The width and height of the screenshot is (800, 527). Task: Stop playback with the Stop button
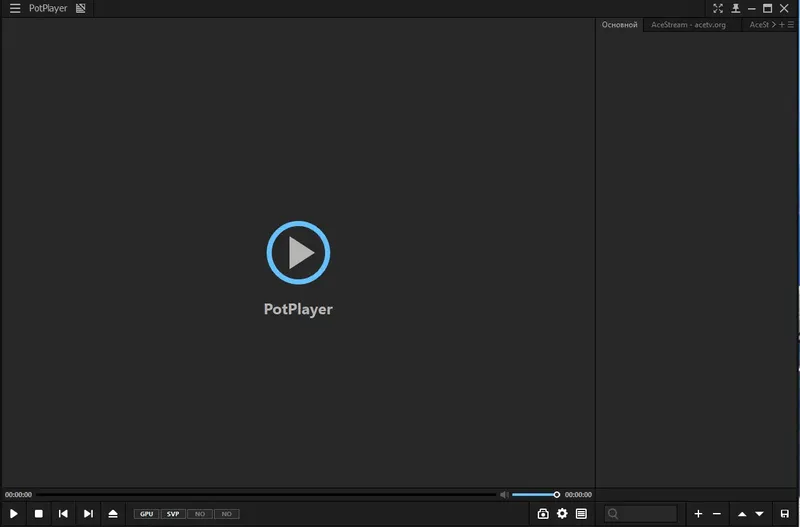coord(38,514)
